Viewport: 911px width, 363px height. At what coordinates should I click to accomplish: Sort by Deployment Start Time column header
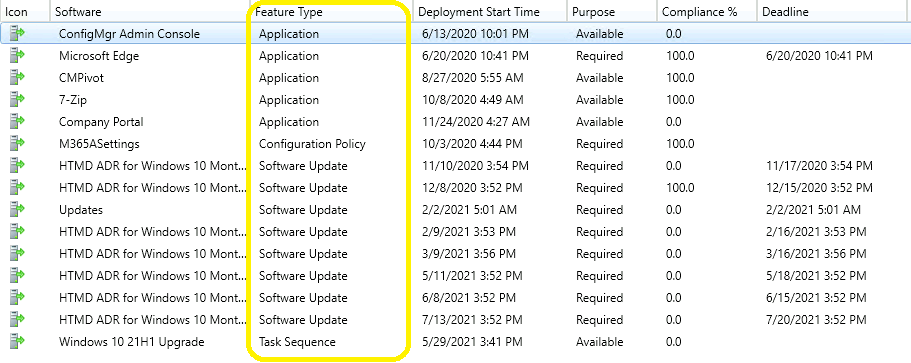tap(490, 12)
